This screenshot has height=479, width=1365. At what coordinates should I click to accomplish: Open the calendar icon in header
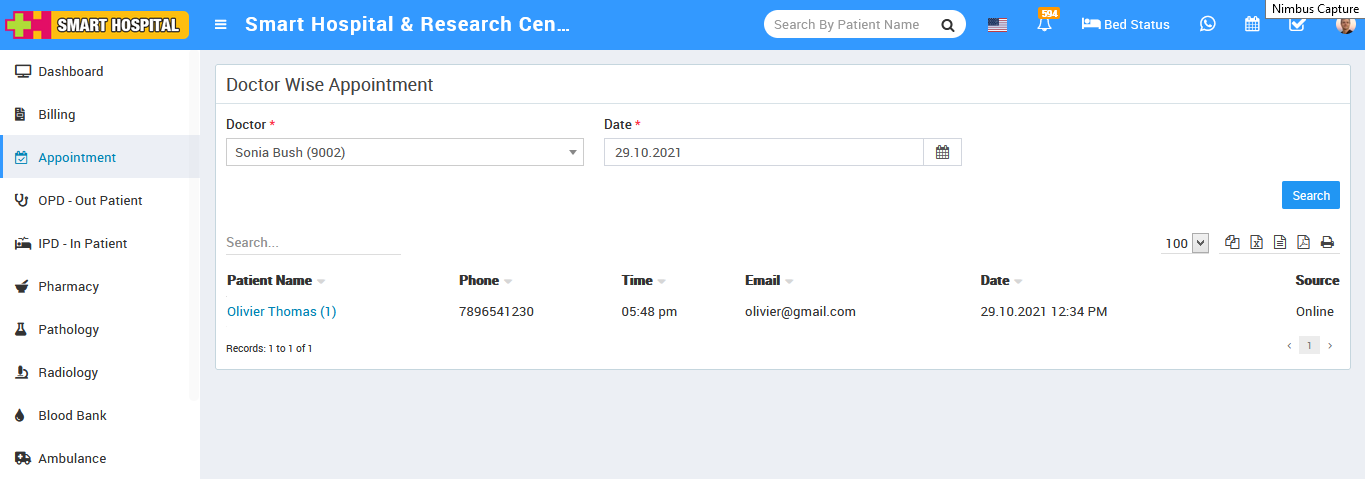pos(1252,24)
